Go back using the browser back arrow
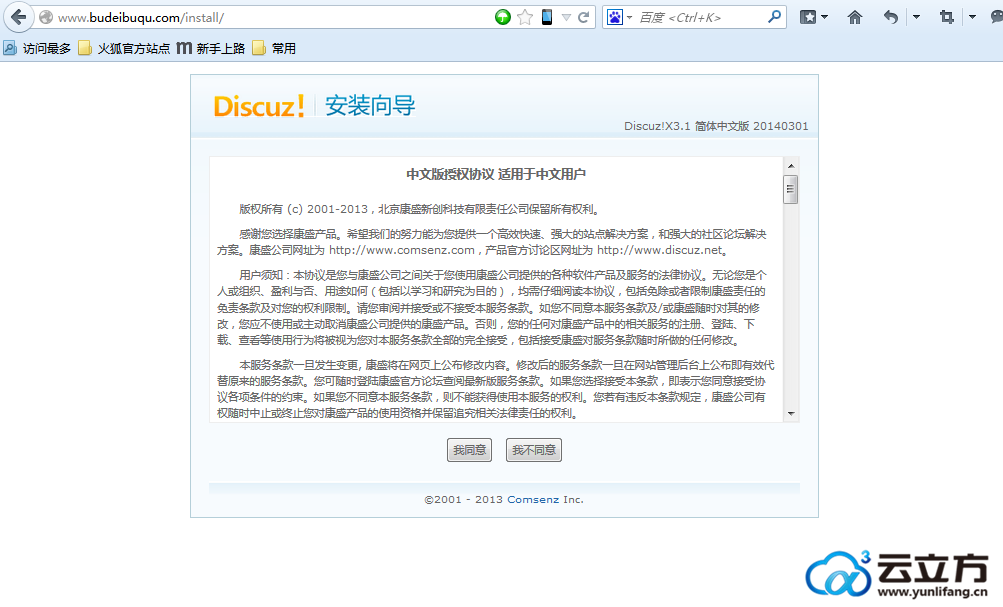Screen dimensions: 1003x607 point(19,17)
